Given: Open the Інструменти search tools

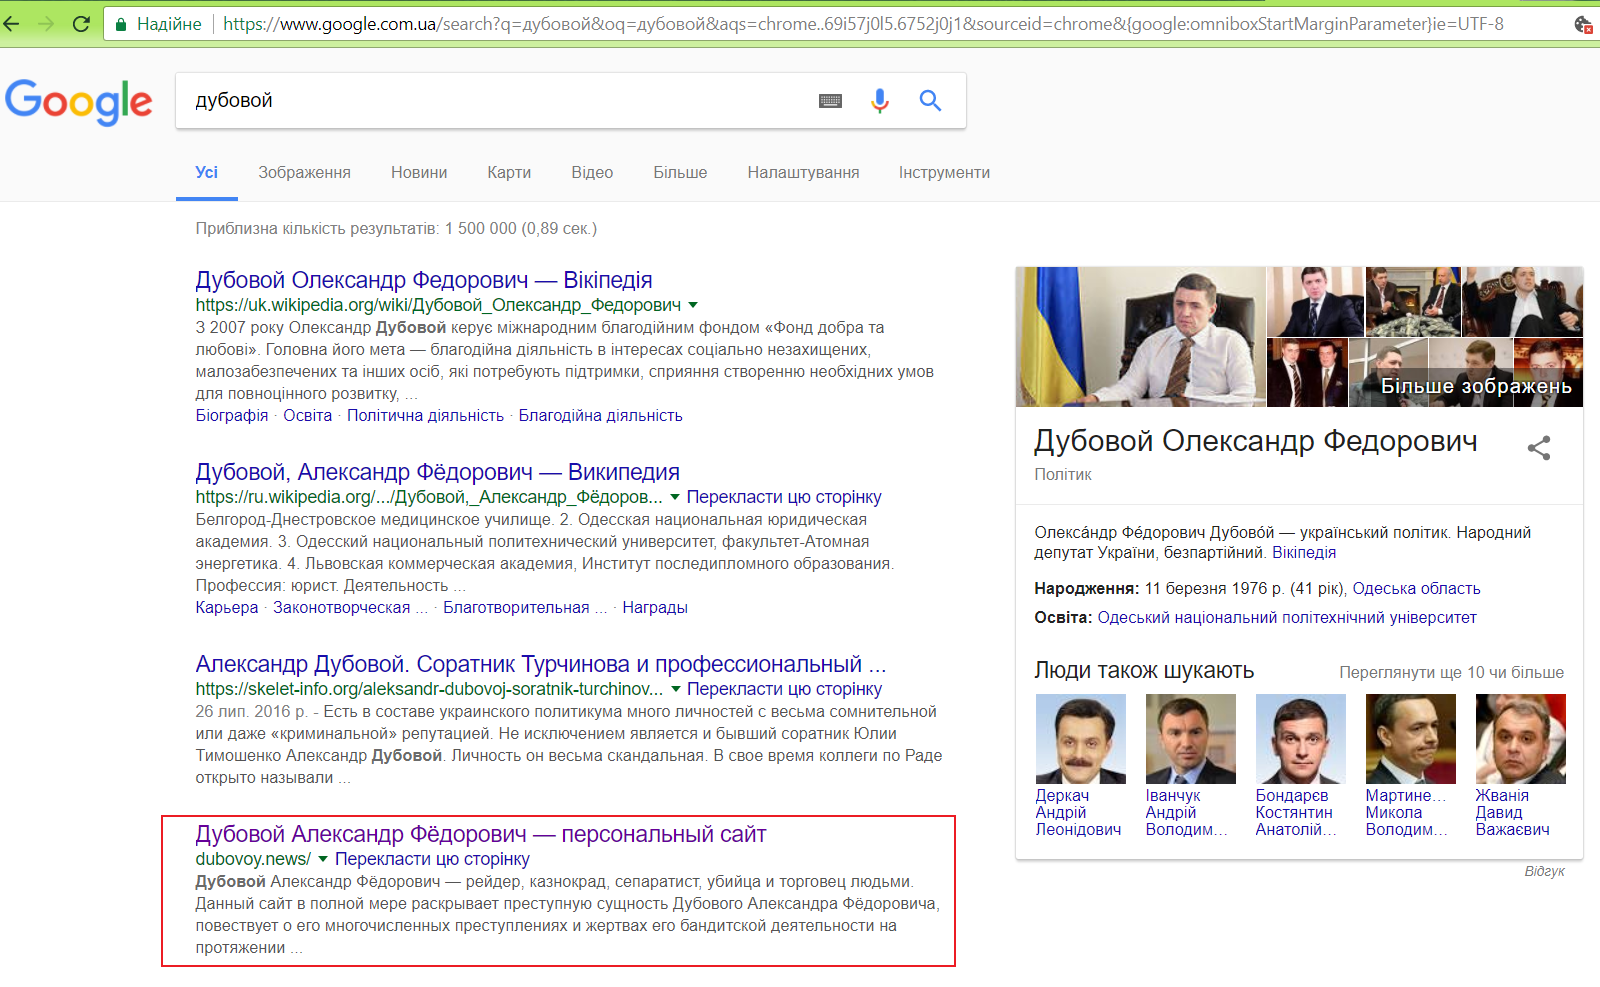Looking at the screenshot, I should click(943, 172).
